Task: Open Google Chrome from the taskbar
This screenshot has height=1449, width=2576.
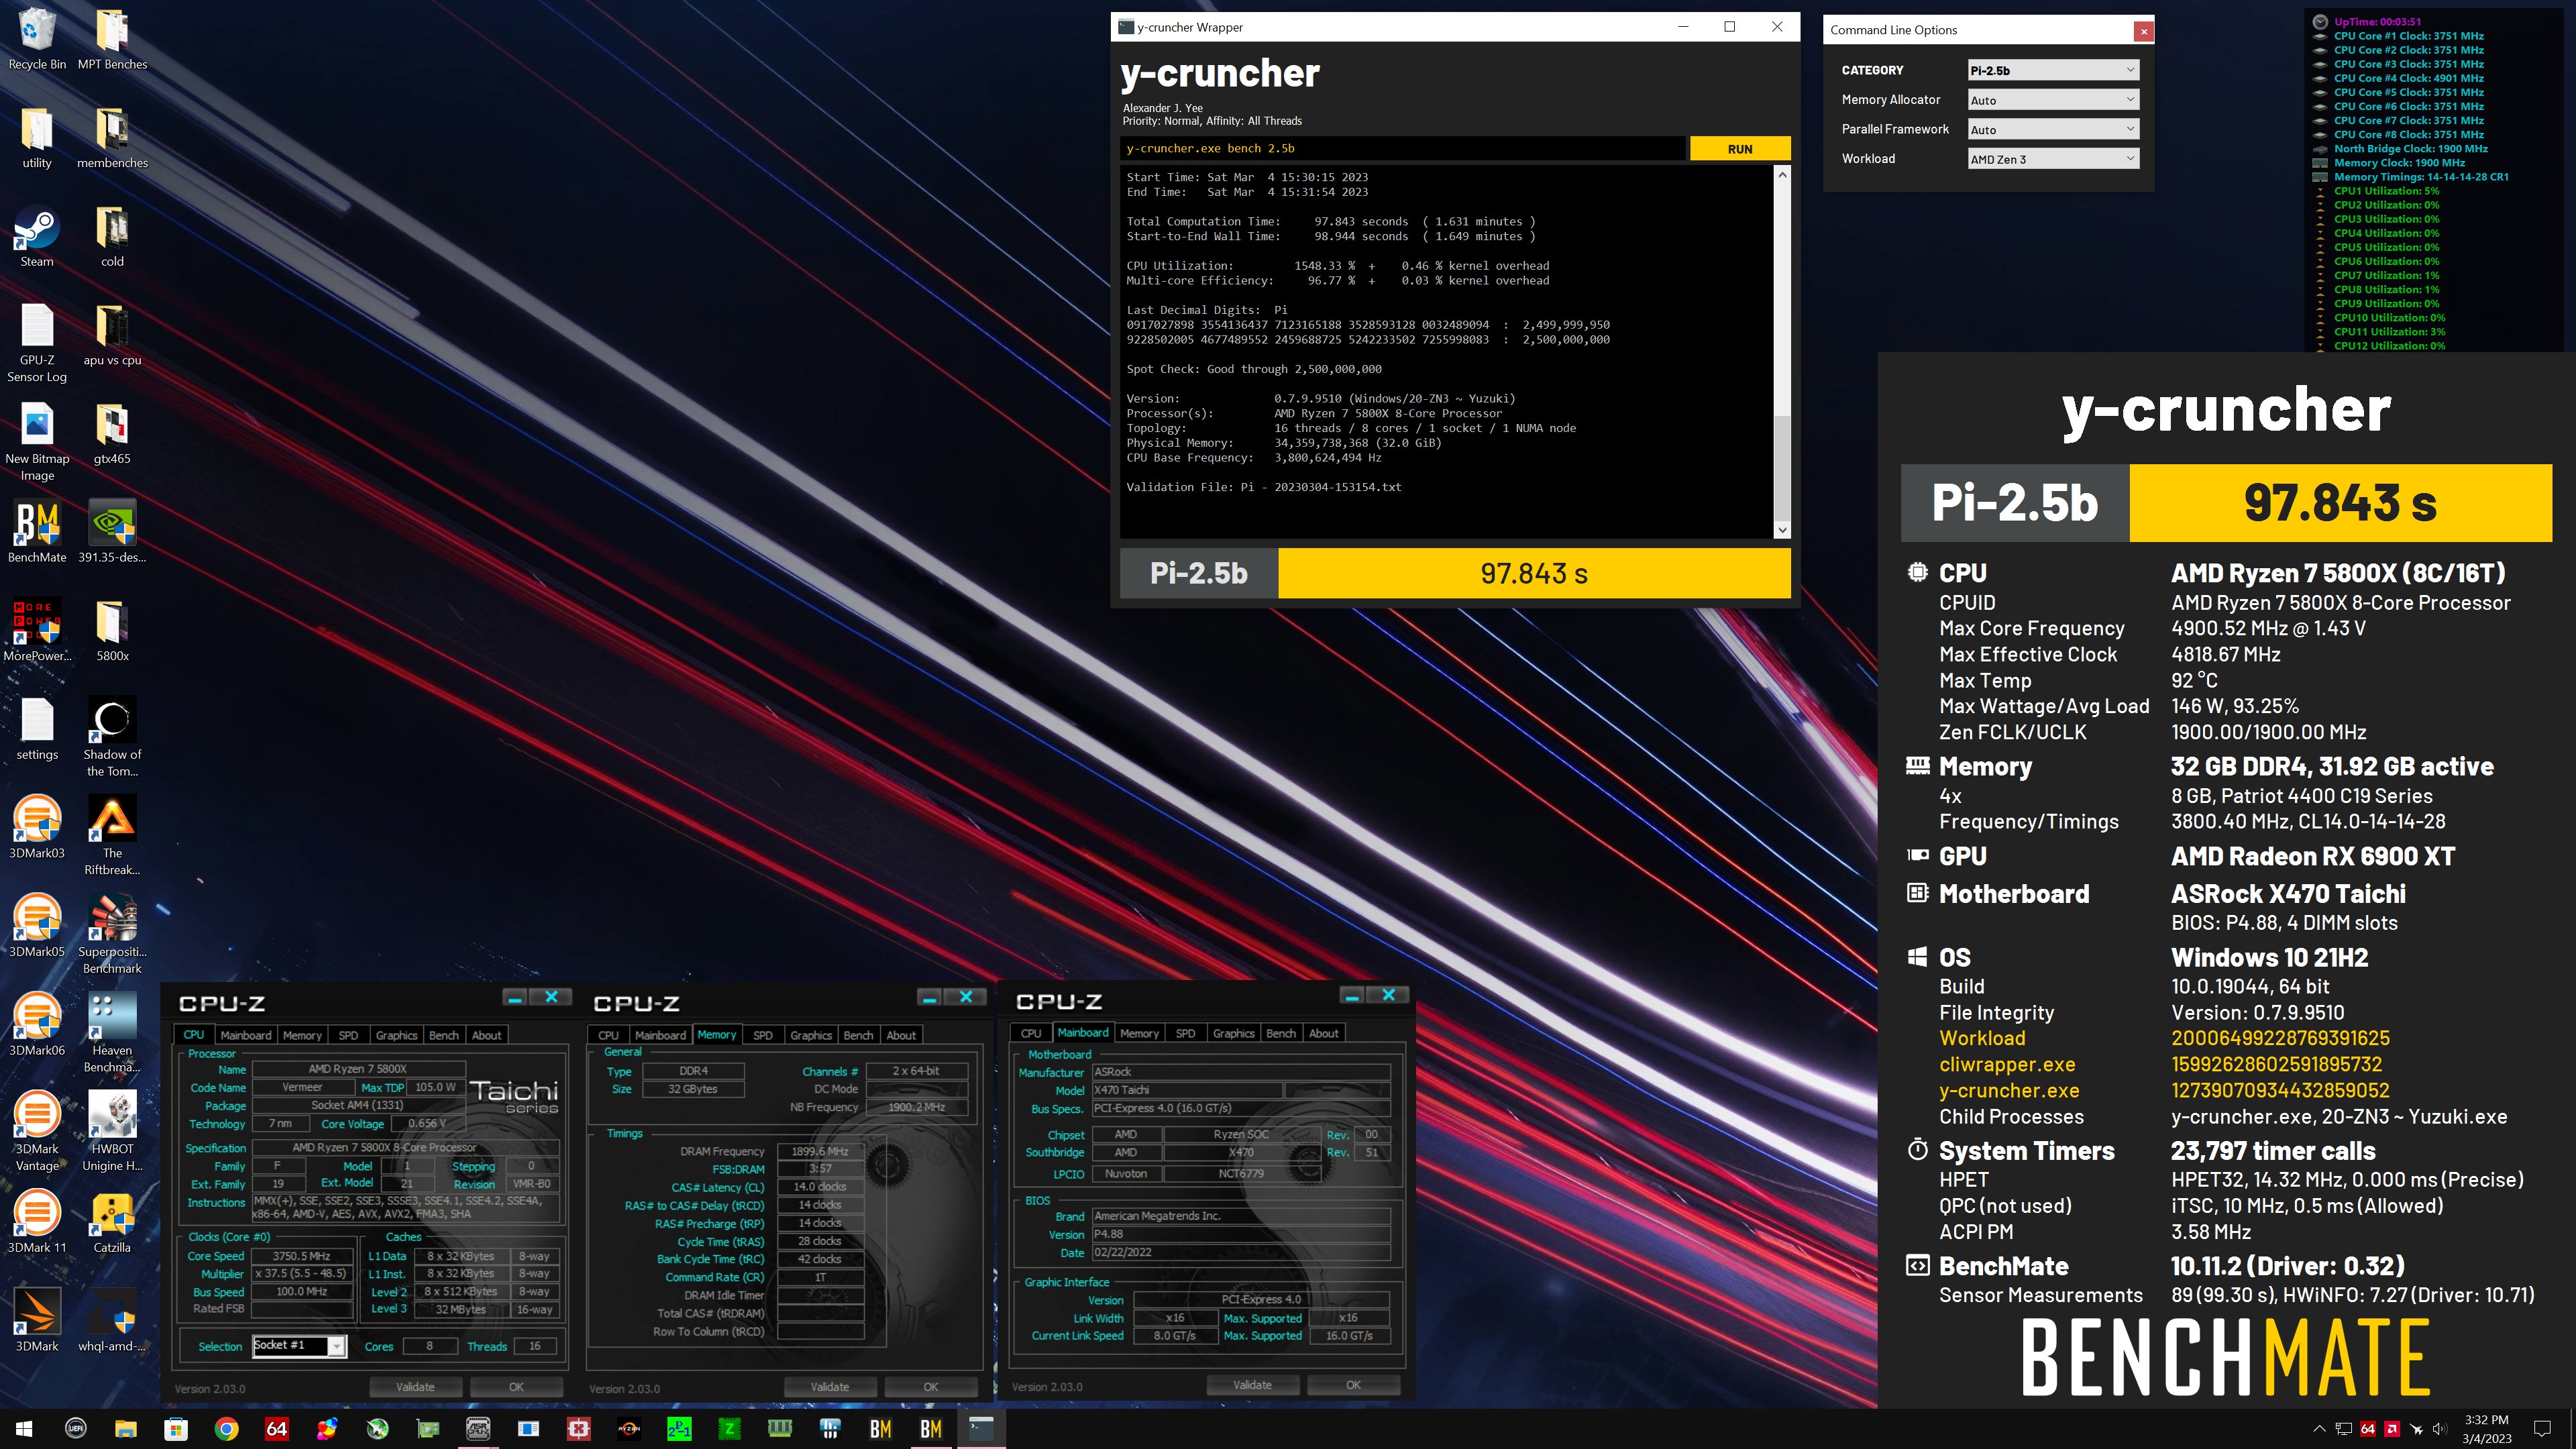Action: coord(227,1429)
